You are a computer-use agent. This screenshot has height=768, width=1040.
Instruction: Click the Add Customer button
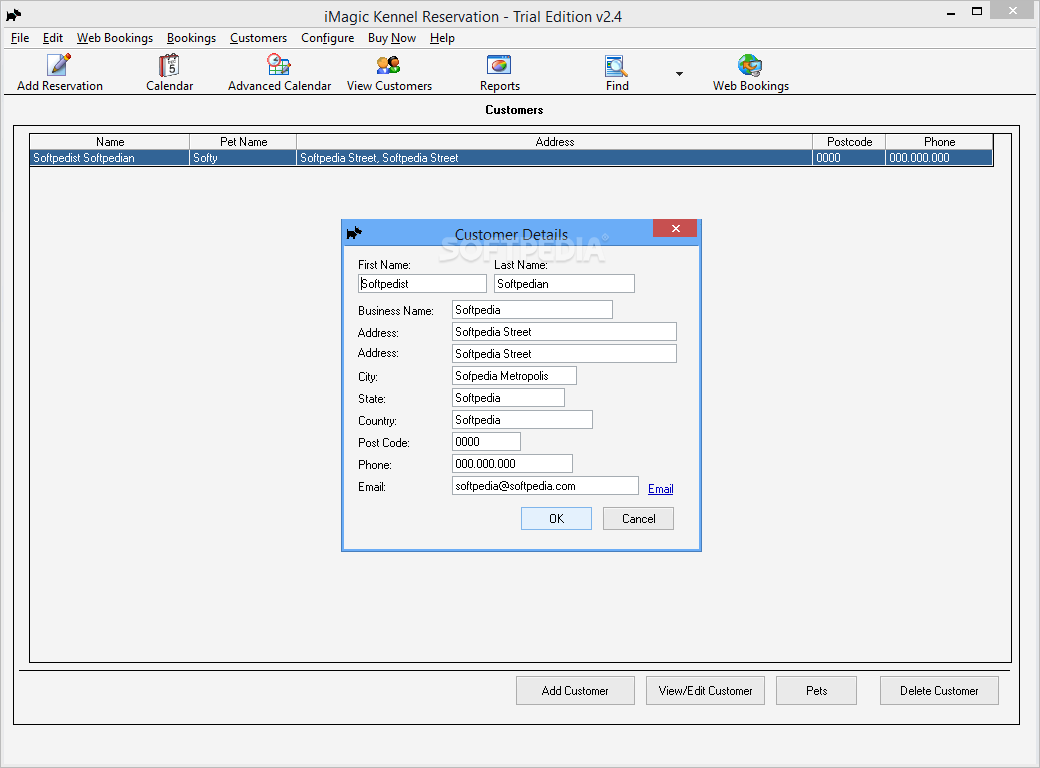click(x=575, y=690)
